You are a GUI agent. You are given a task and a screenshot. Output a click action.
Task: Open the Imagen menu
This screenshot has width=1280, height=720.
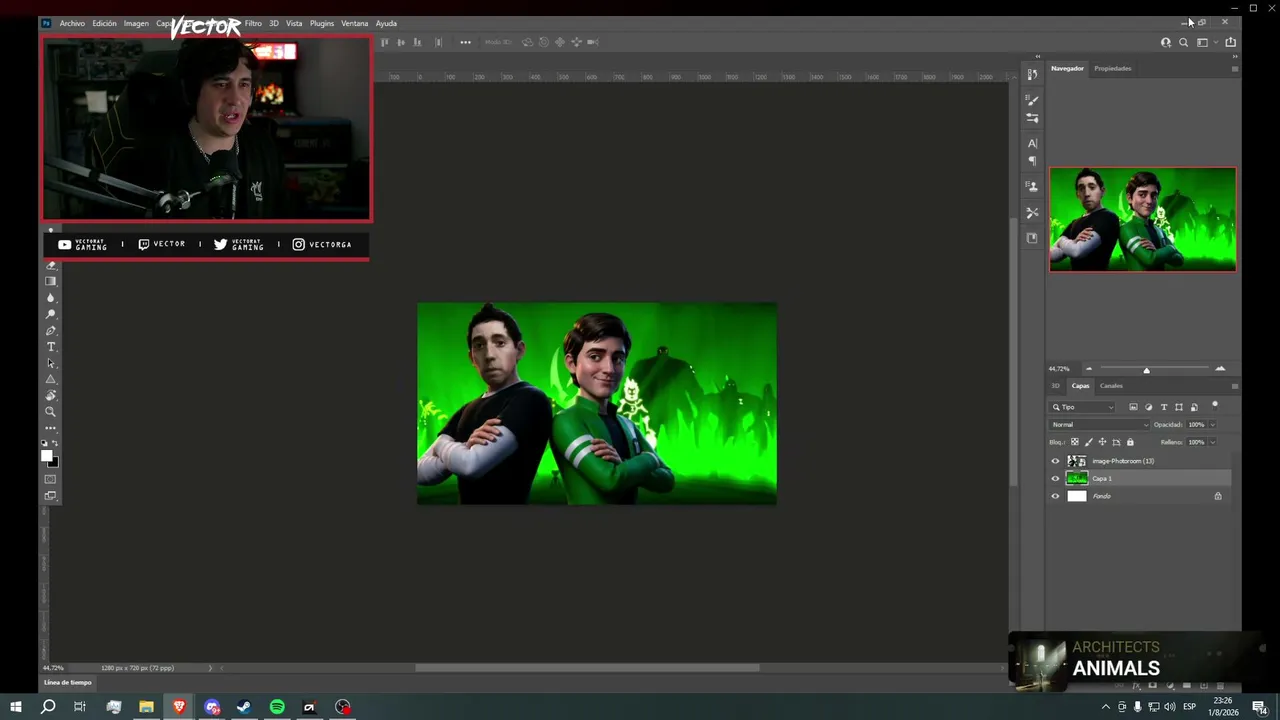point(136,23)
